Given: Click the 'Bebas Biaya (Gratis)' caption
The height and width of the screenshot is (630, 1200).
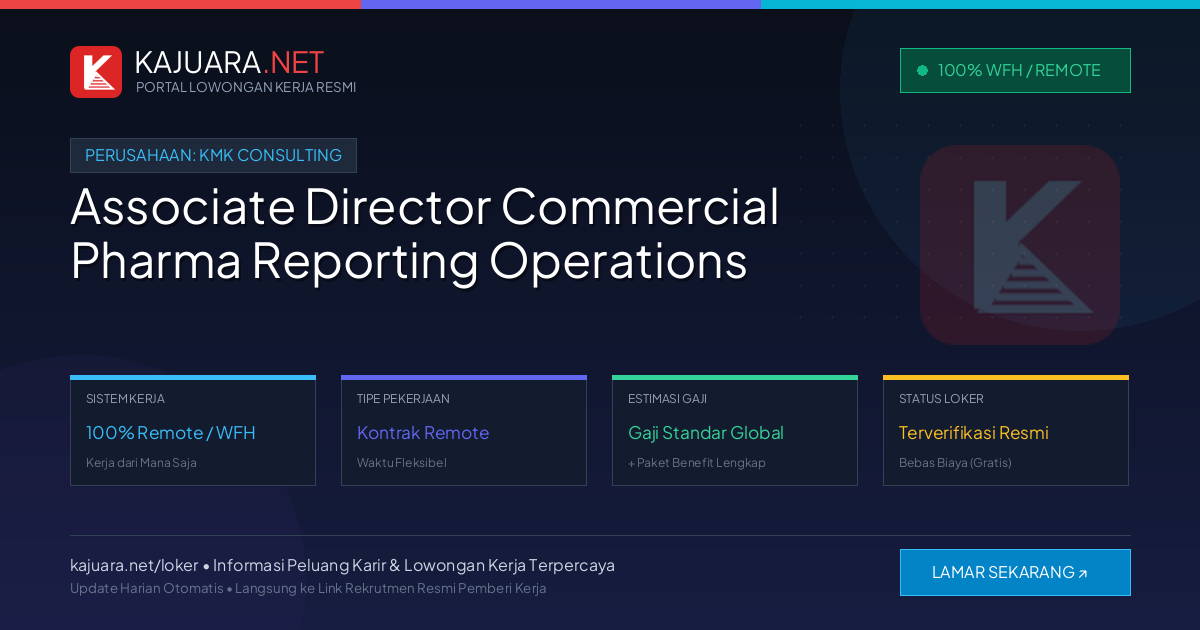Looking at the screenshot, I should (x=955, y=463).
